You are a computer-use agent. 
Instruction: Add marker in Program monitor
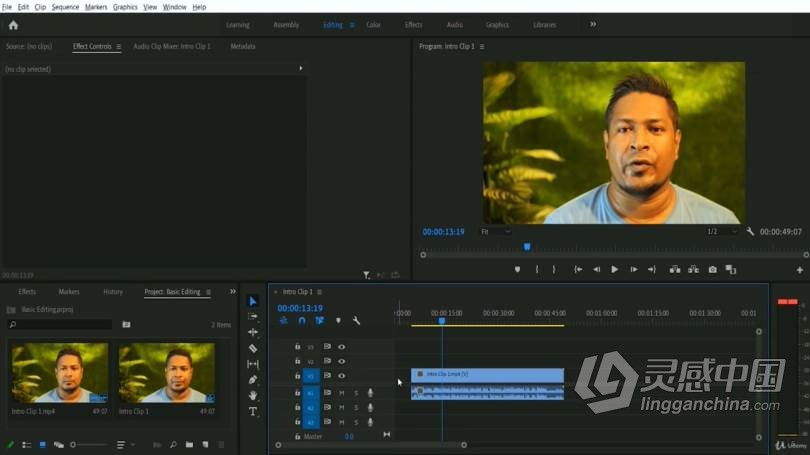pyautogui.click(x=517, y=270)
